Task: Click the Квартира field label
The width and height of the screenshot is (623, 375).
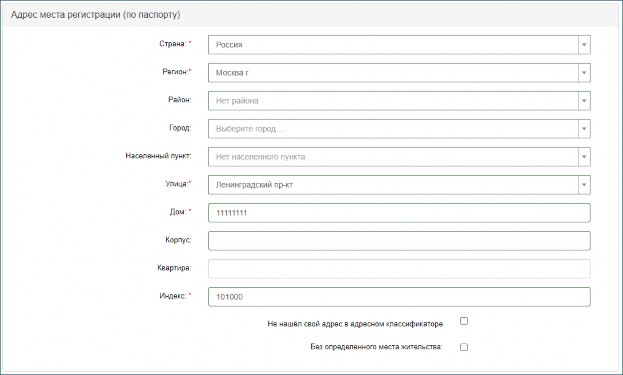Action: coord(174,268)
